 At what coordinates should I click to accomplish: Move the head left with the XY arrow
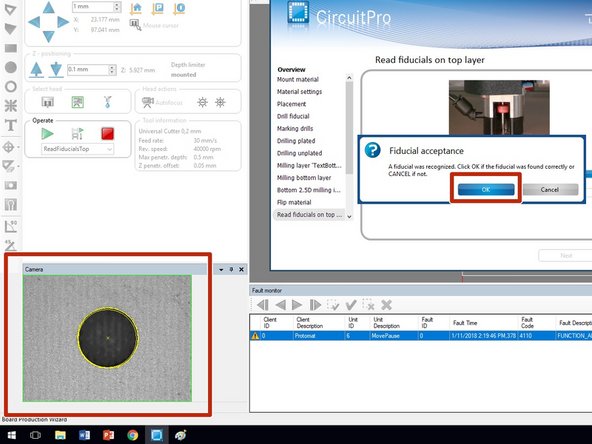click(x=34, y=22)
